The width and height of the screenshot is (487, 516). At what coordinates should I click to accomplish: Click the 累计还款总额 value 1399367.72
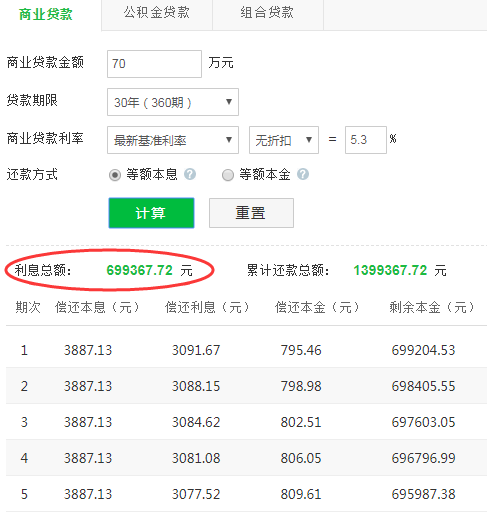390,270
